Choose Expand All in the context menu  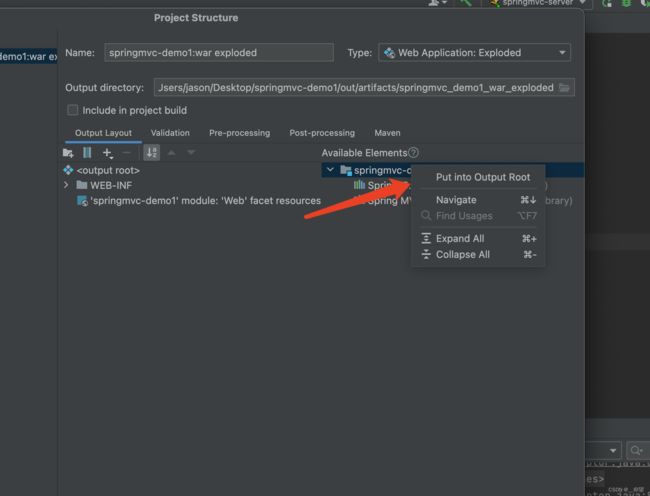478,239
